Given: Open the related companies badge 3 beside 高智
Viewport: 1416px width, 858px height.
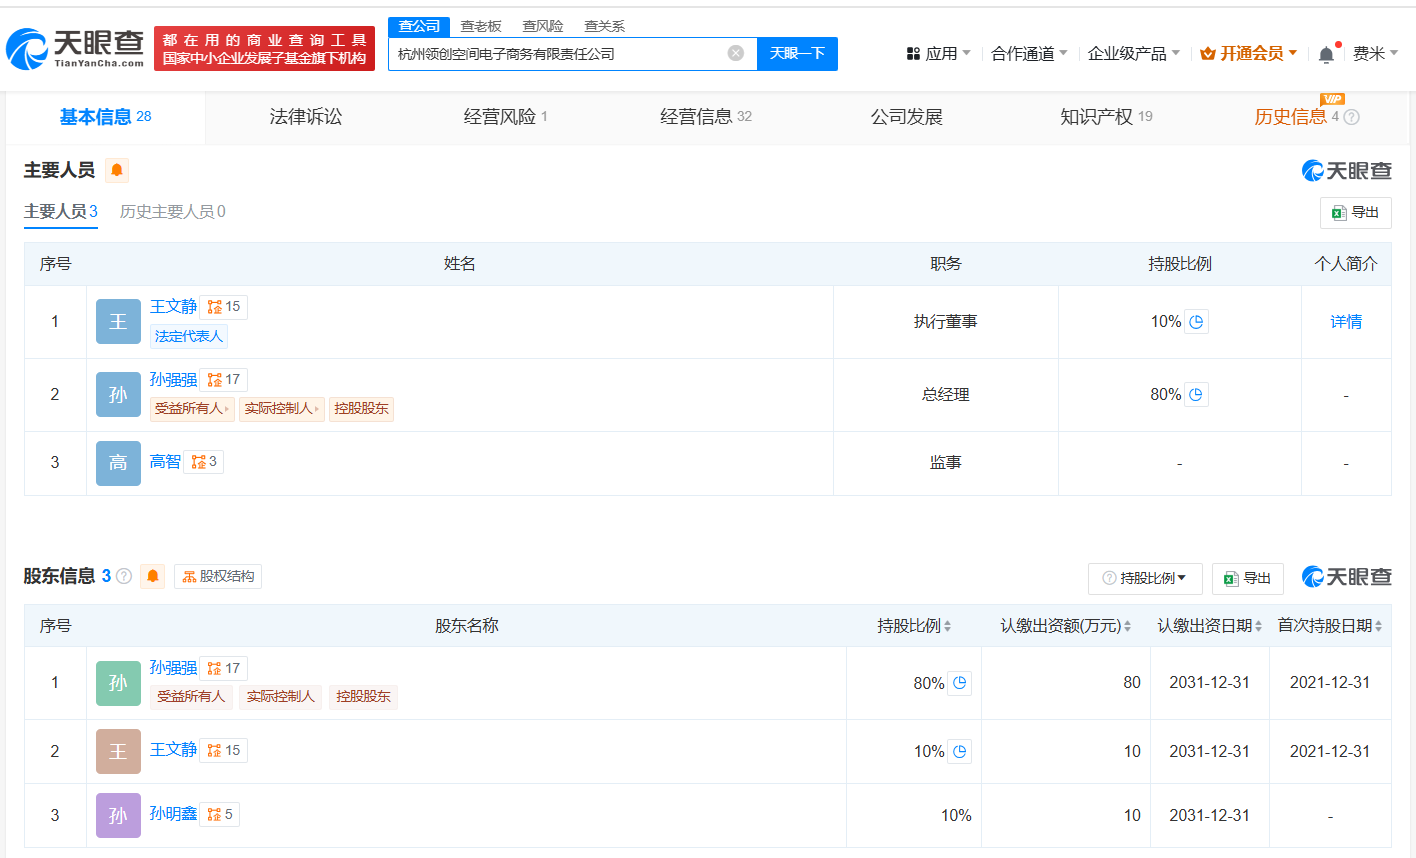Looking at the screenshot, I should (x=204, y=462).
